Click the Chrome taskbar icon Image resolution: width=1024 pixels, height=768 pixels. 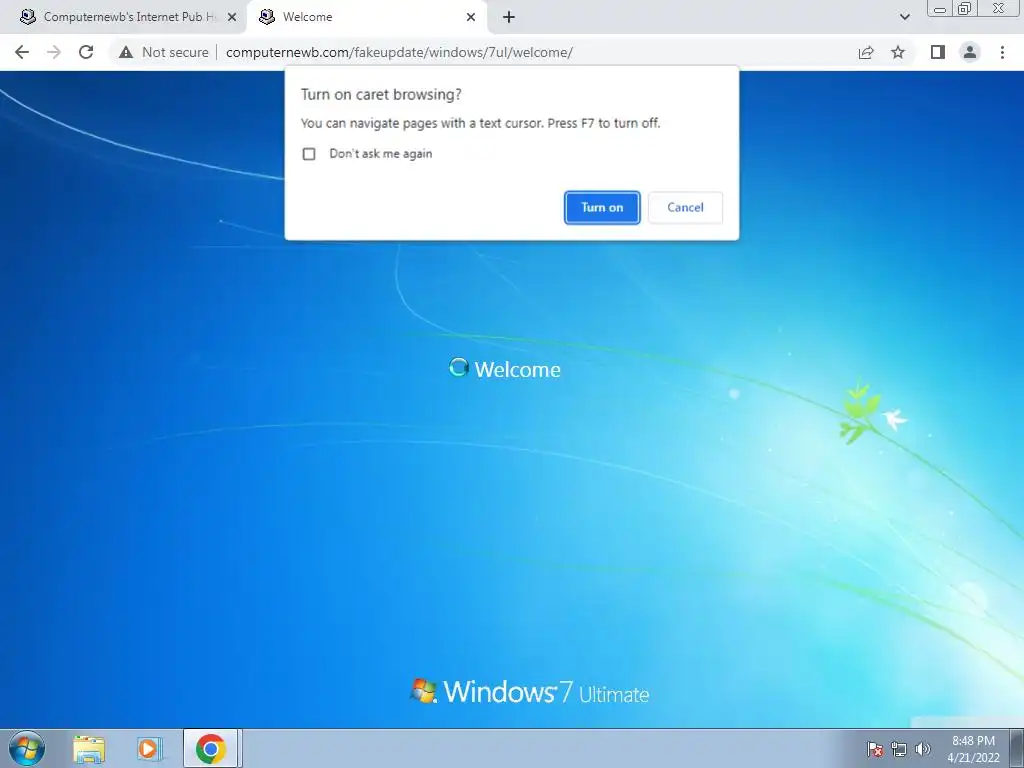coord(210,749)
